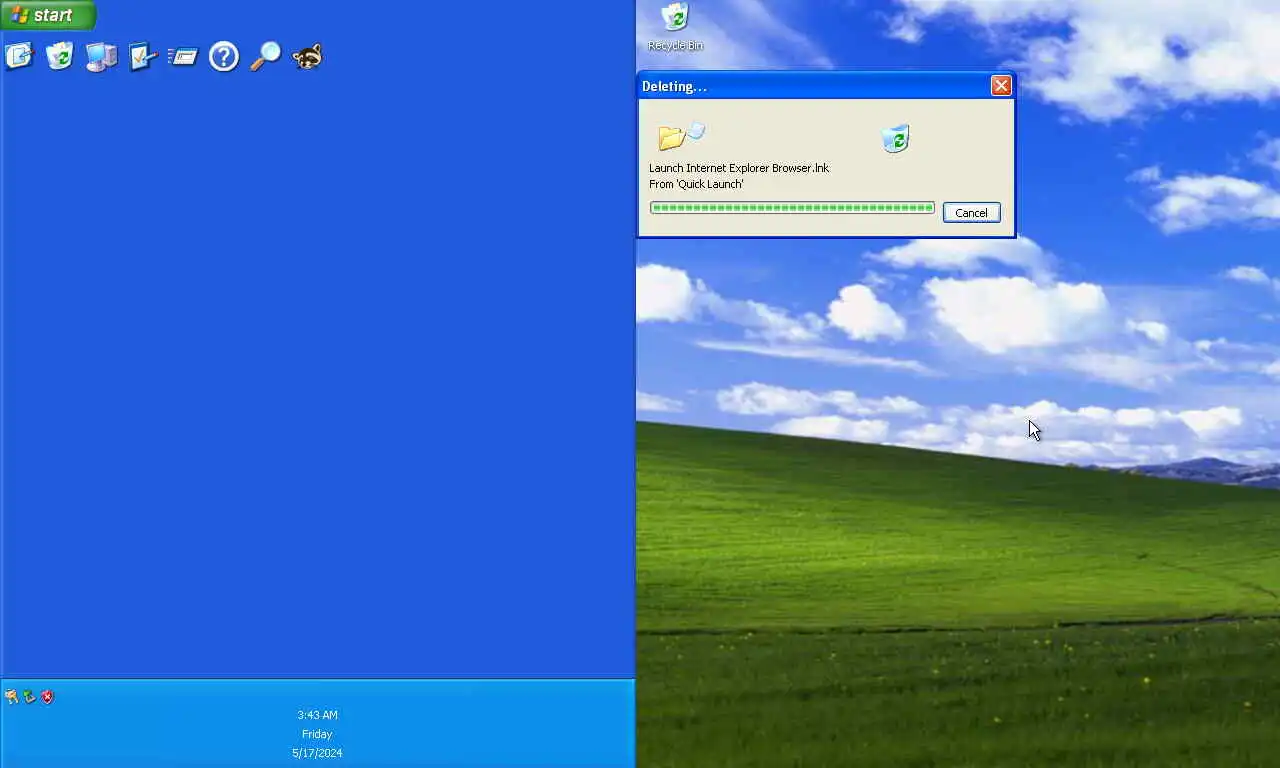
Task: Launch My Computer from the quick launch bar
Action: pos(101,56)
